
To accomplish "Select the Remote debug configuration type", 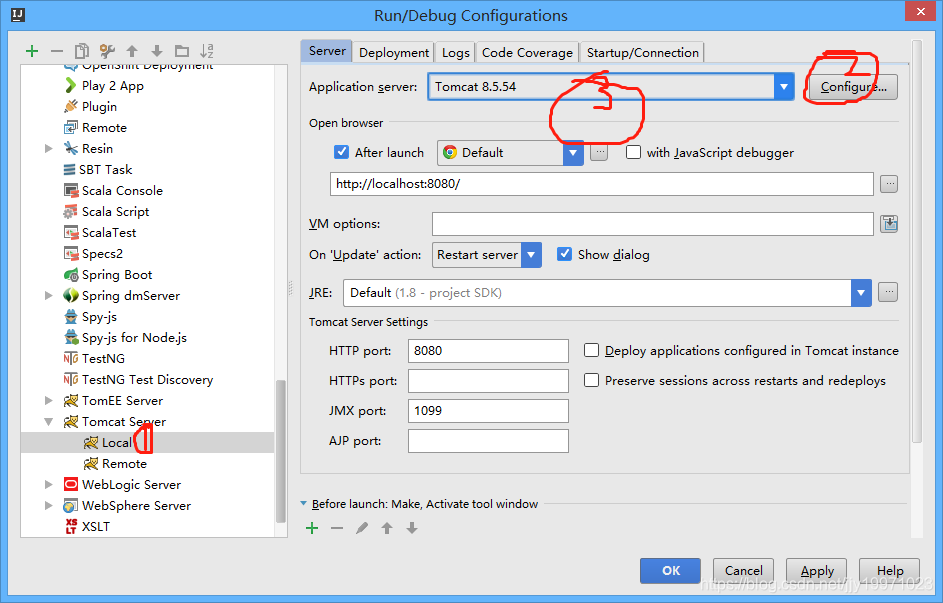I will (104, 127).
